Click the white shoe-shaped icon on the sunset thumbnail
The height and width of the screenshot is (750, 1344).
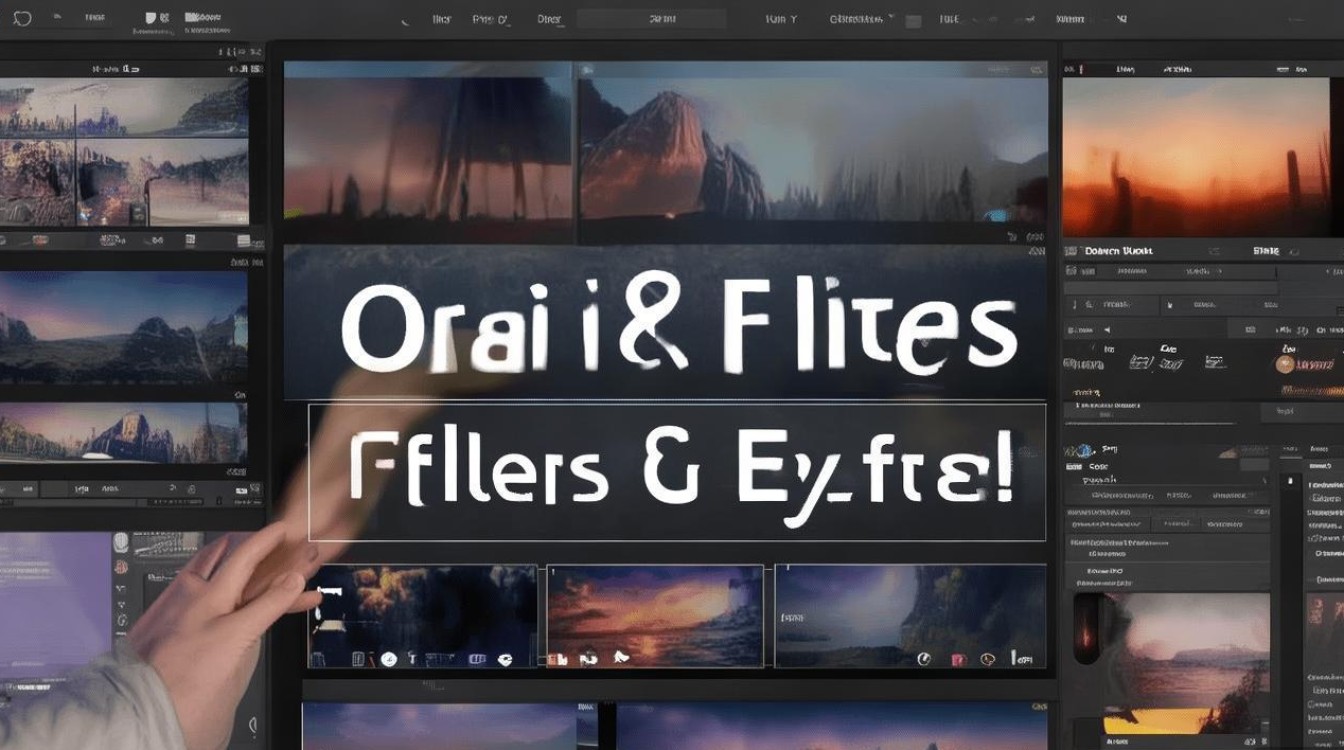point(621,658)
